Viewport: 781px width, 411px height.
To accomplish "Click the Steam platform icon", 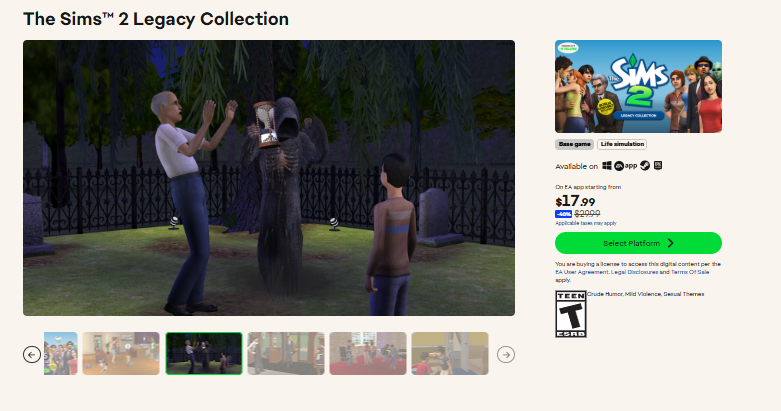I will (645, 165).
